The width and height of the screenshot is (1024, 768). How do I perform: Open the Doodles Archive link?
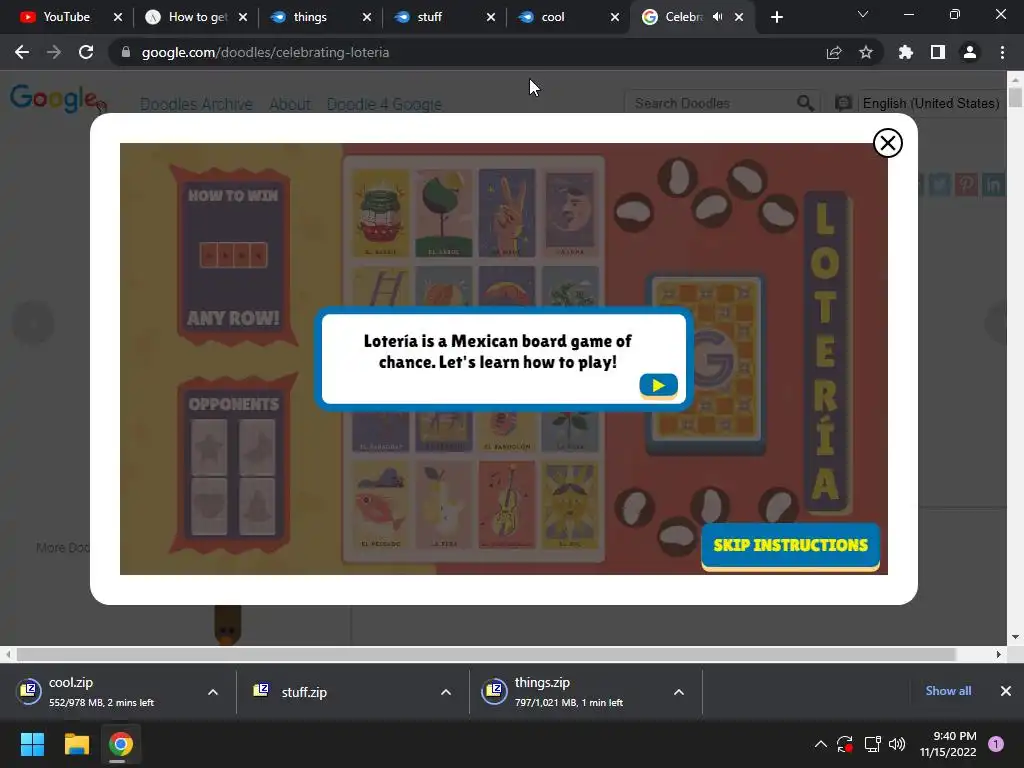coord(196,104)
